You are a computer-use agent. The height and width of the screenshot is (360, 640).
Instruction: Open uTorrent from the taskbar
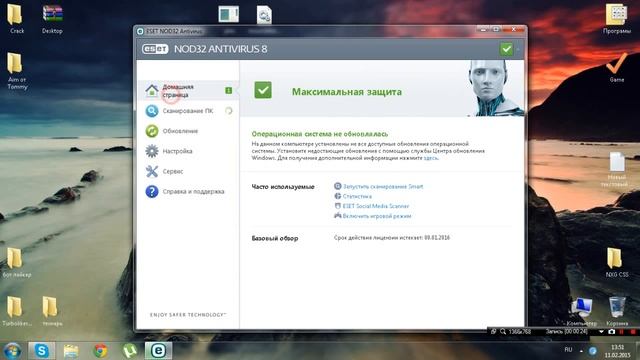129,351
